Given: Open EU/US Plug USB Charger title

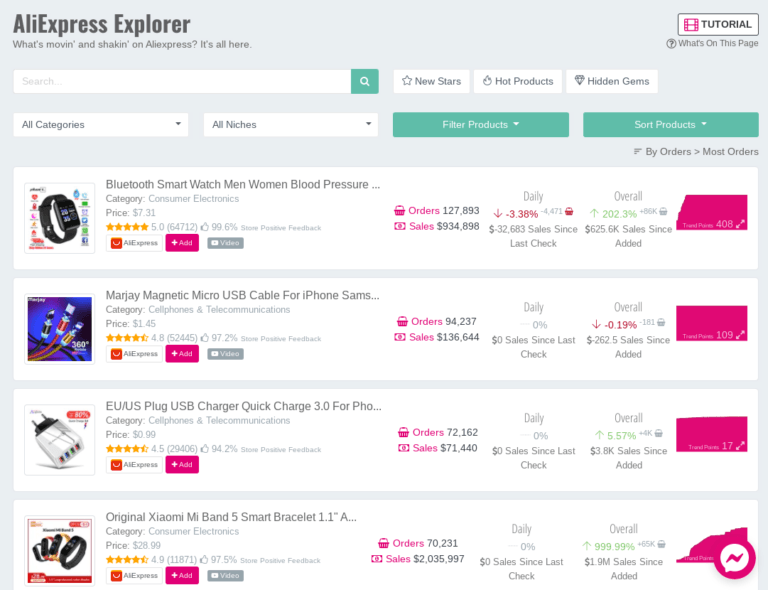Looking at the screenshot, I should tap(243, 406).
